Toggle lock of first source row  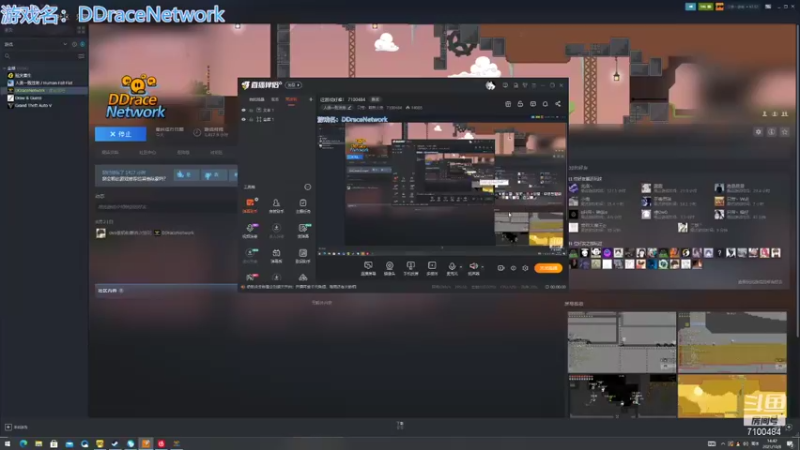click(x=251, y=110)
